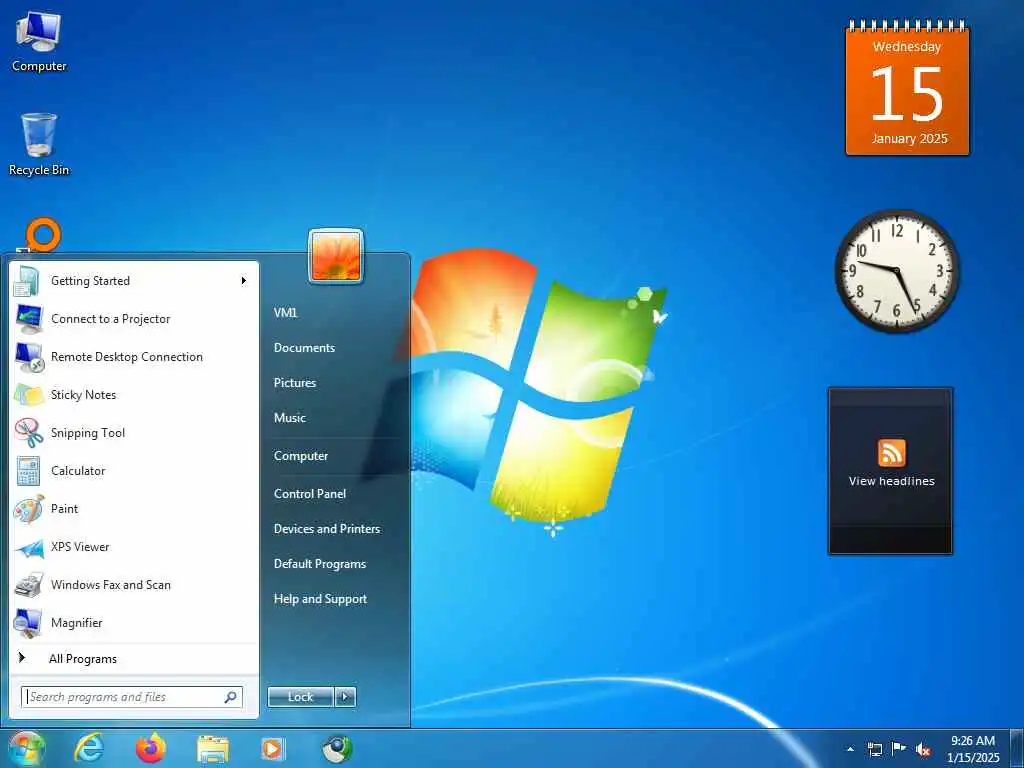1024x768 pixels.
Task: Open Windows Explorer folder in taskbar
Action: [213, 748]
